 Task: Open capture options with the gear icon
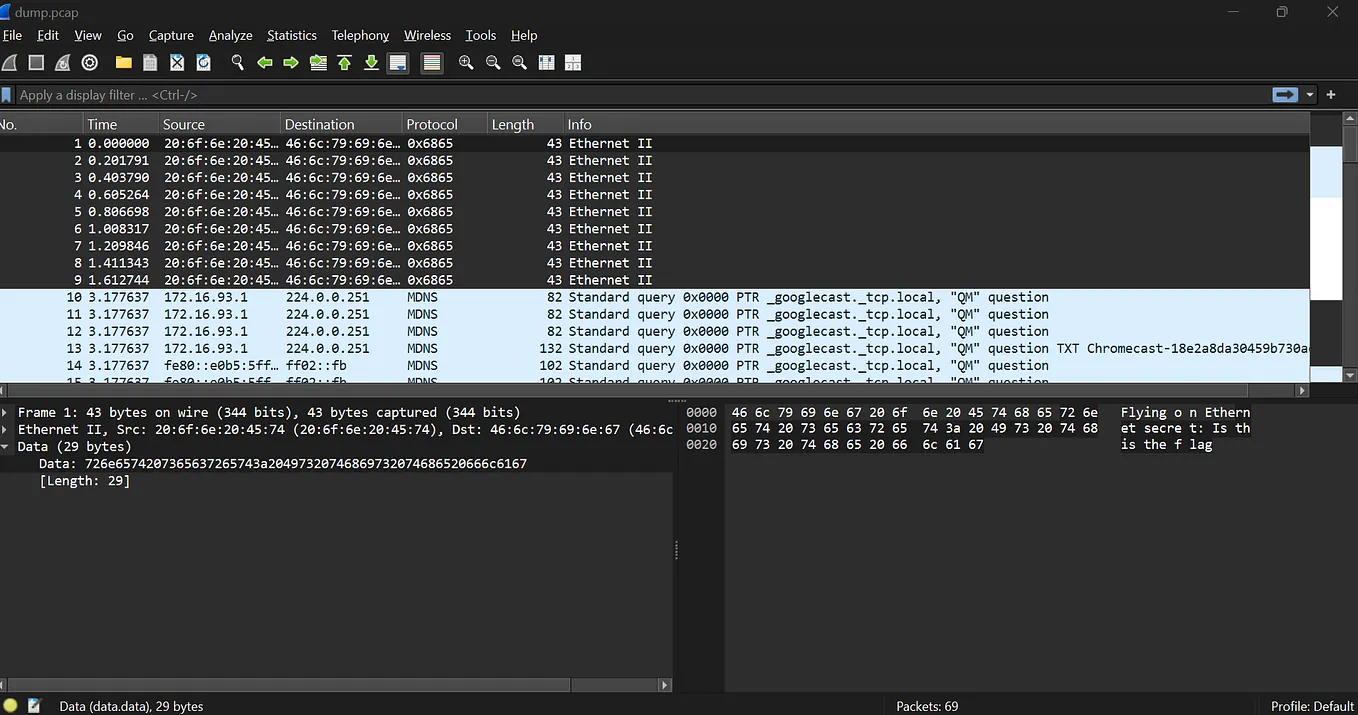pyautogui.click(x=89, y=62)
